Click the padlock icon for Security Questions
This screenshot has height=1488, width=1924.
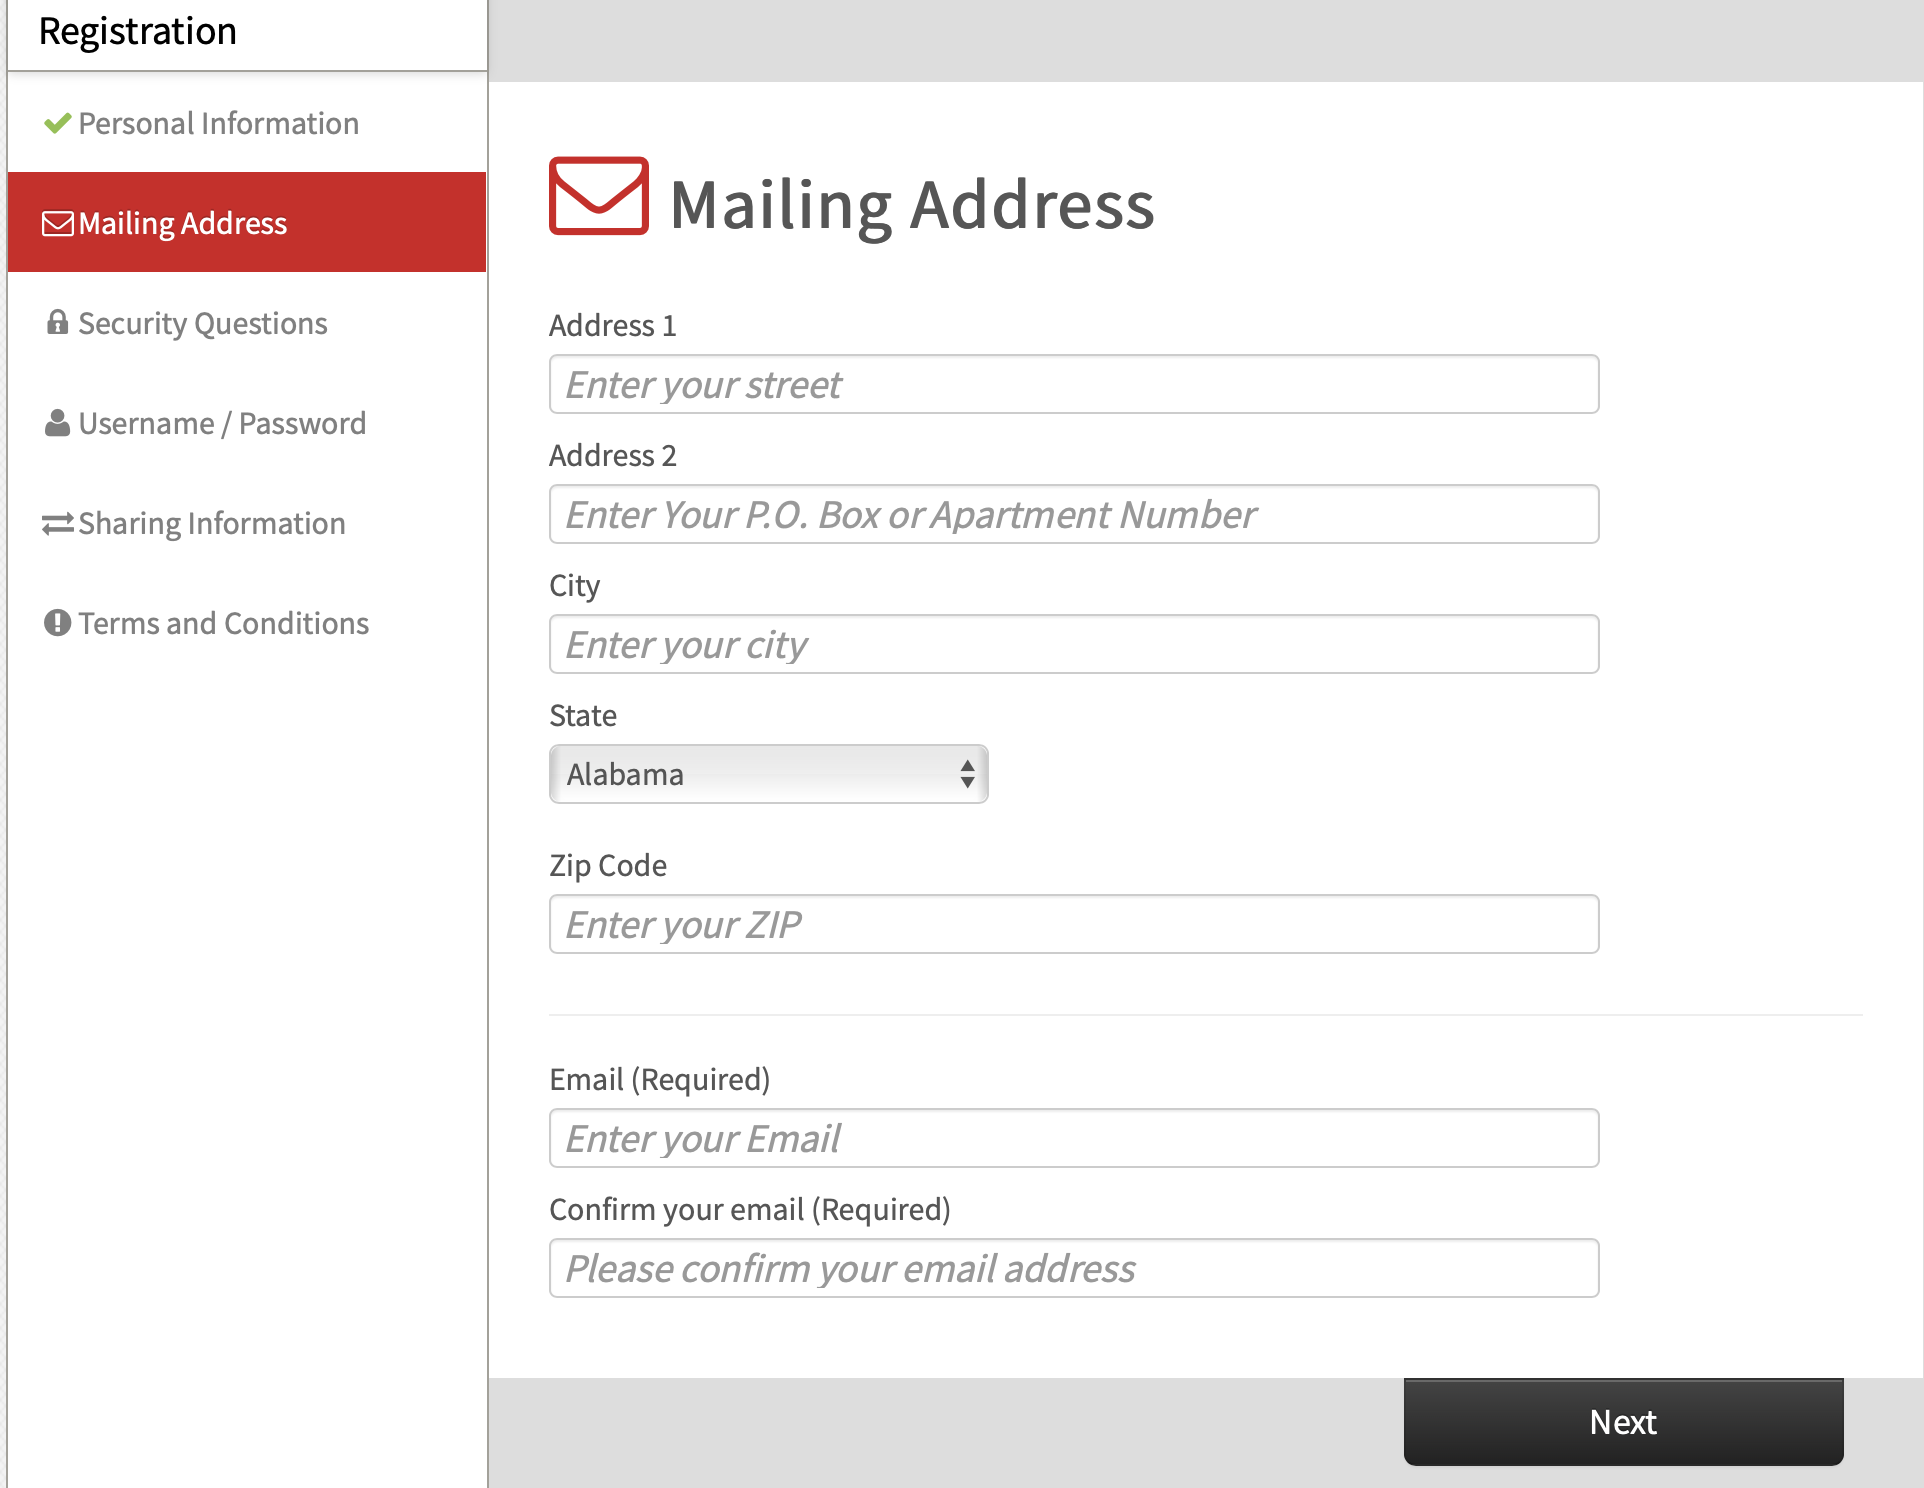(57, 322)
